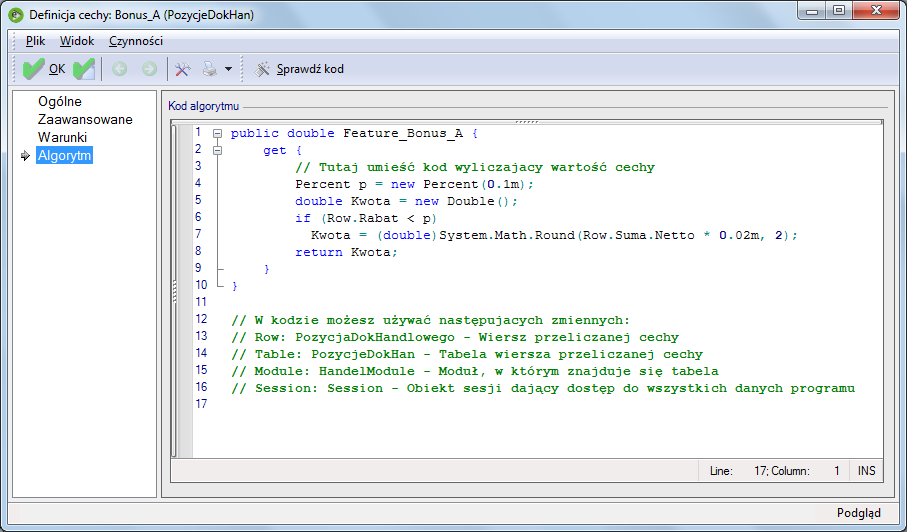This screenshot has width=907, height=532.
Task: Click on 'return Kwota;' in the code
Action: pos(346,252)
